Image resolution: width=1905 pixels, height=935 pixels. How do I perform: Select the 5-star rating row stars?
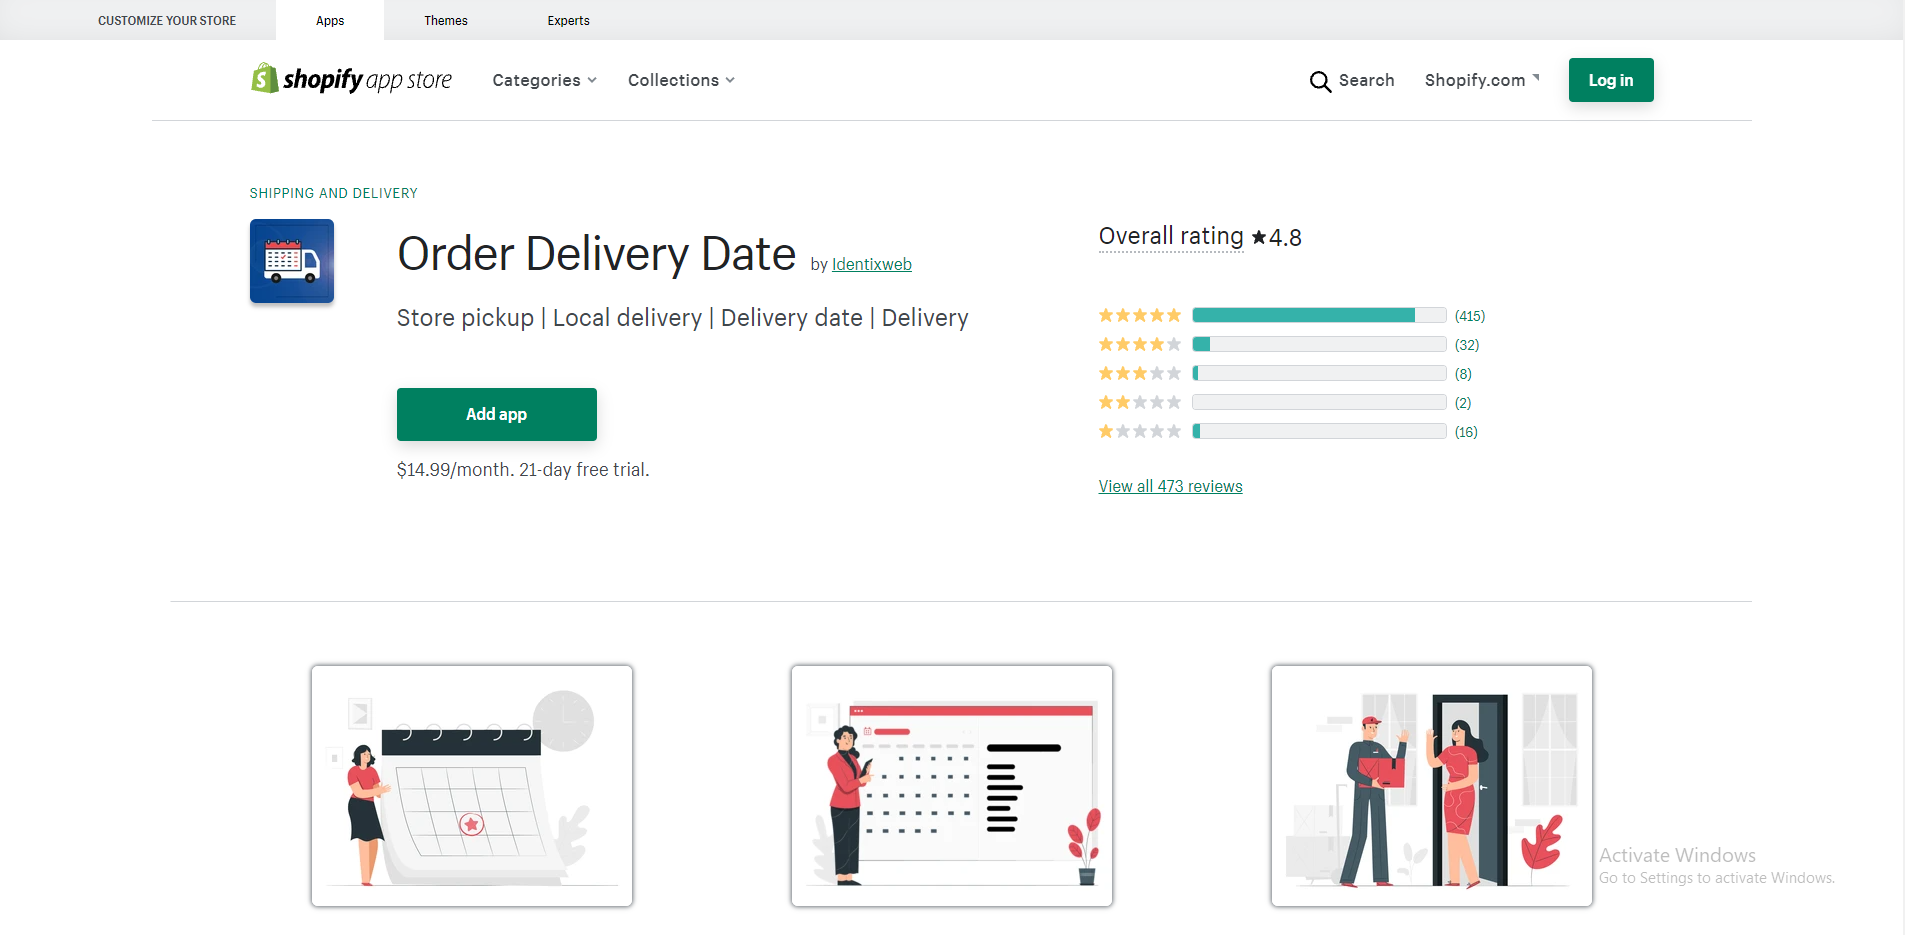(x=1139, y=314)
